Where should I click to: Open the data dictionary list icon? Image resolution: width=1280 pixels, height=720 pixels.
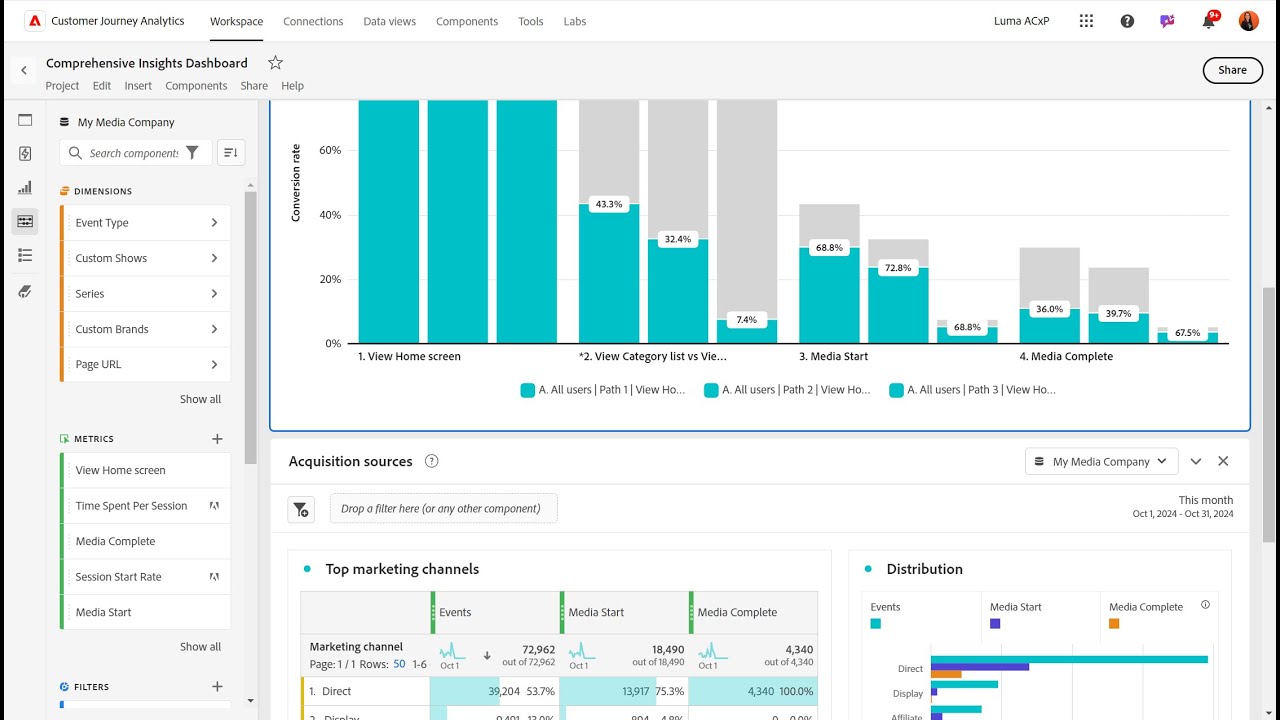[25, 256]
